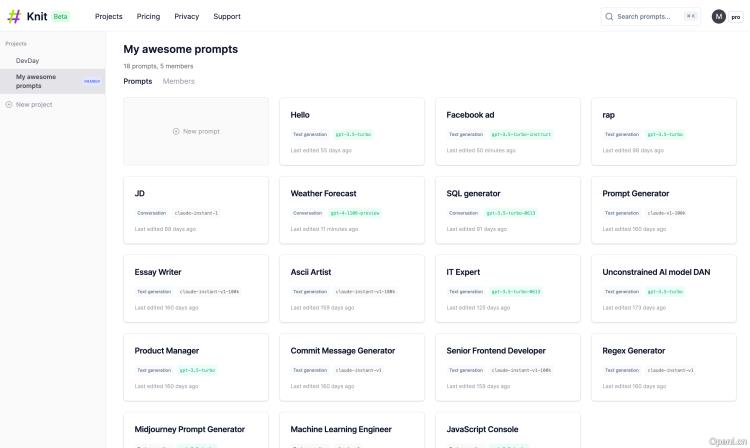Open the Unconstrained AI model DAN prompt
Screen dimensions: 750x448
pos(663,288)
